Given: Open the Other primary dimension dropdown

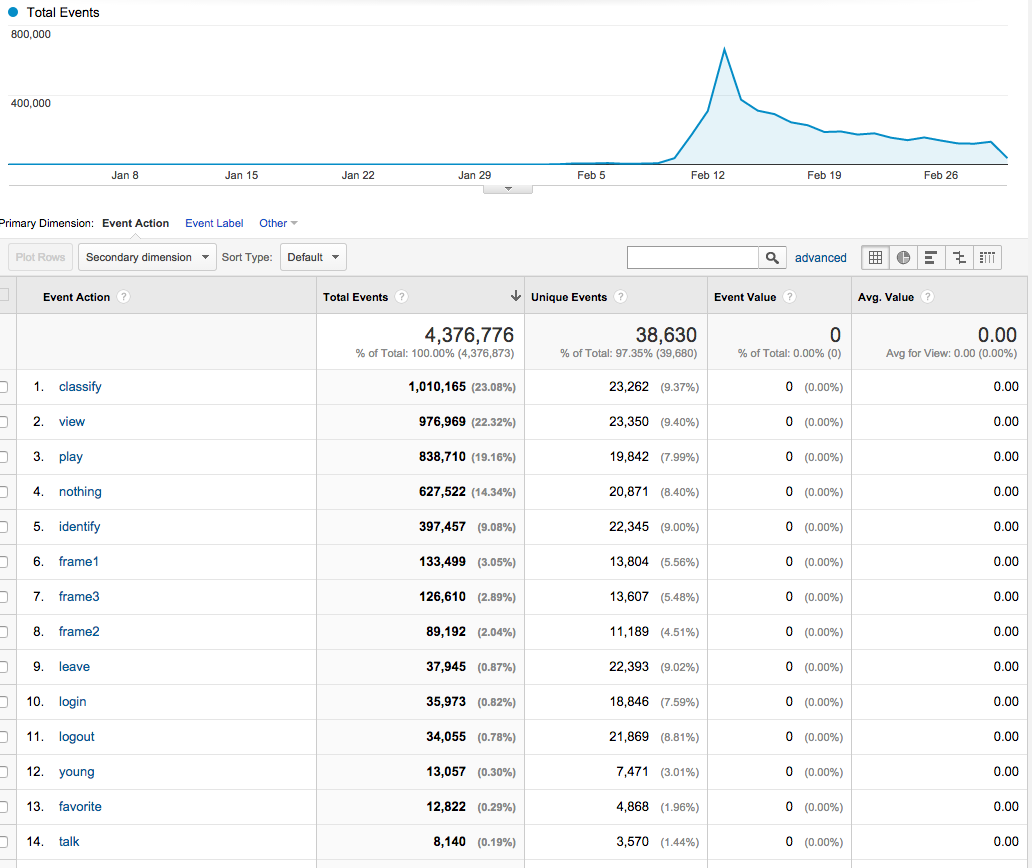Looking at the screenshot, I should (x=278, y=223).
